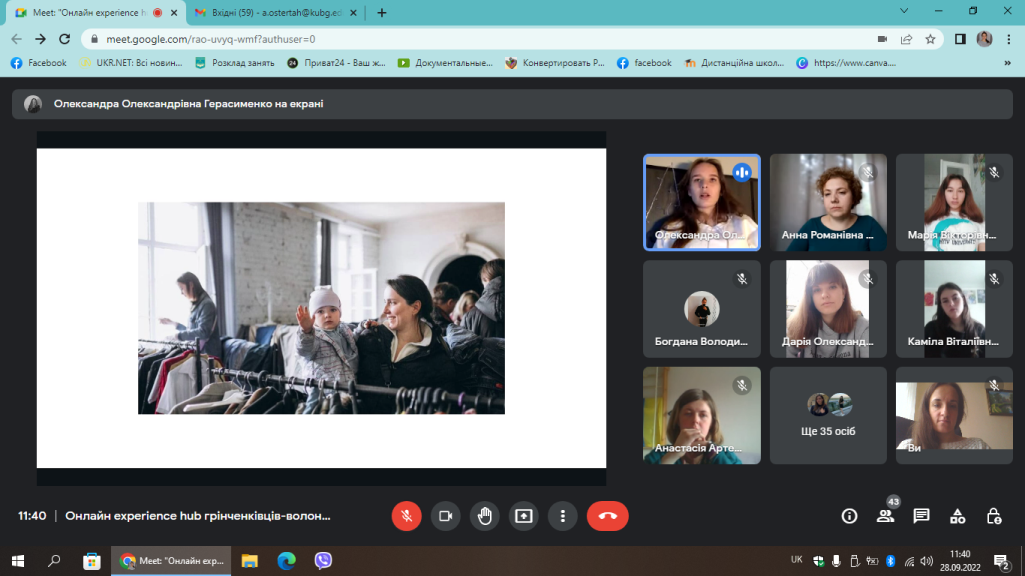Leave the call with red hang-up button
The width and height of the screenshot is (1025, 576).
coord(608,516)
